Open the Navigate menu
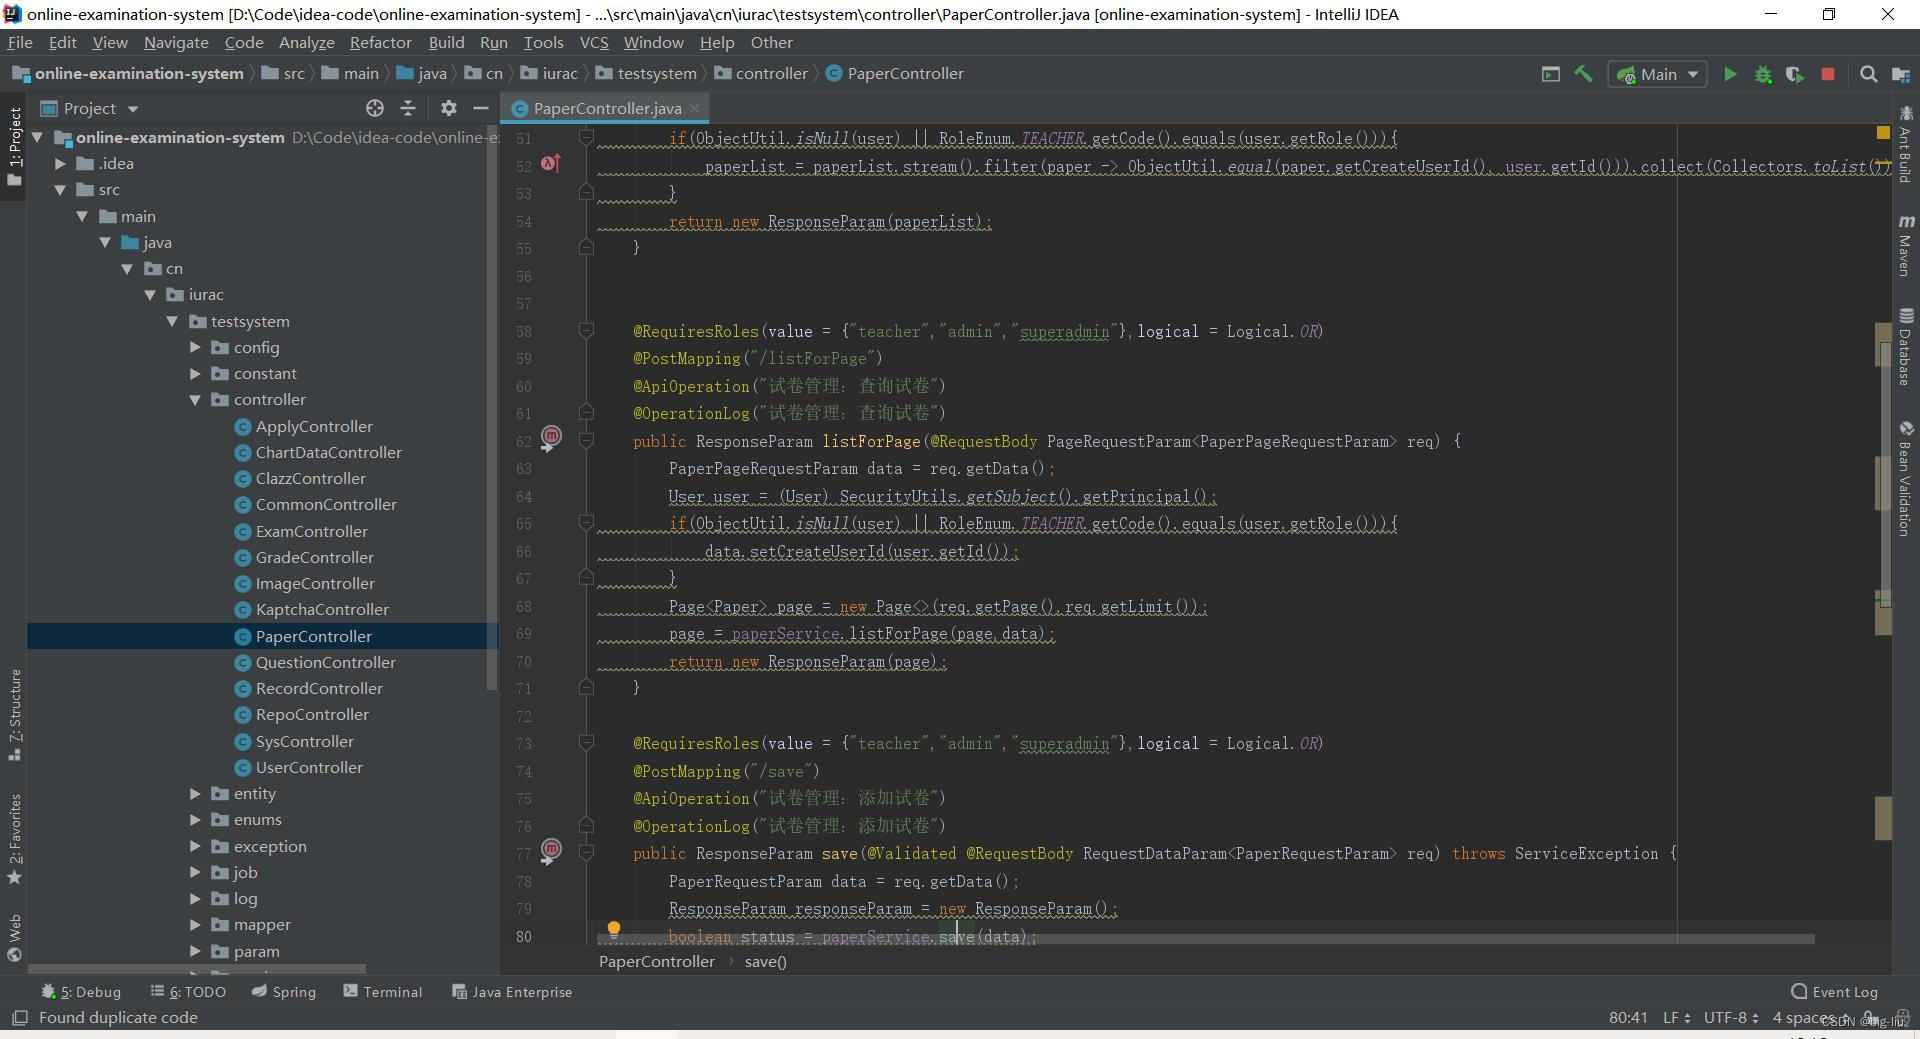The height and width of the screenshot is (1039, 1920). point(176,42)
